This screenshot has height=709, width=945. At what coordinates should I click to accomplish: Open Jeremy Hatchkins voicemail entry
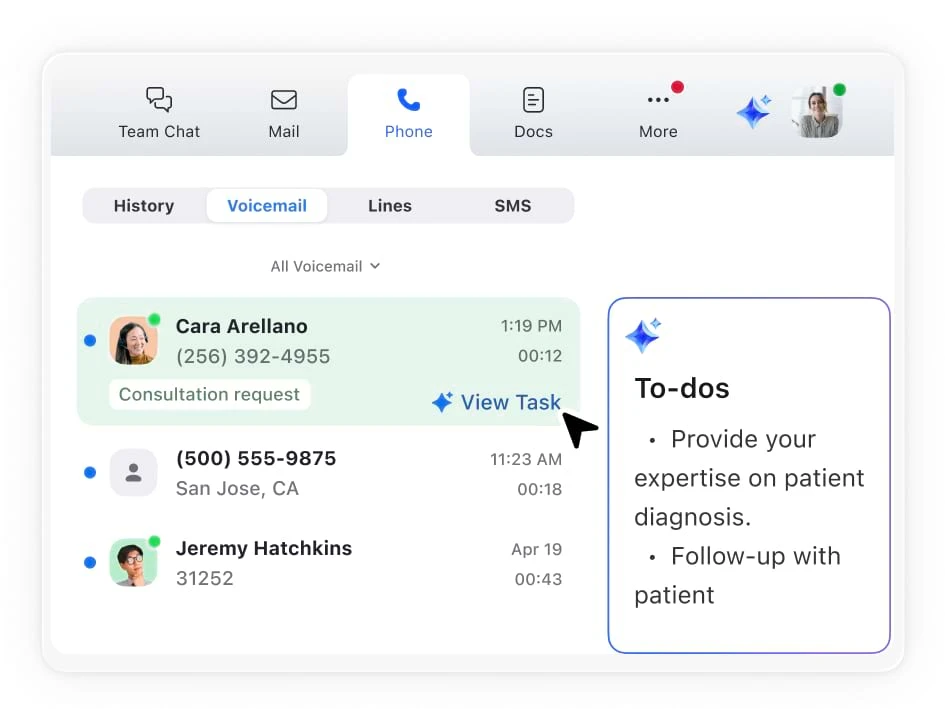click(x=330, y=562)
